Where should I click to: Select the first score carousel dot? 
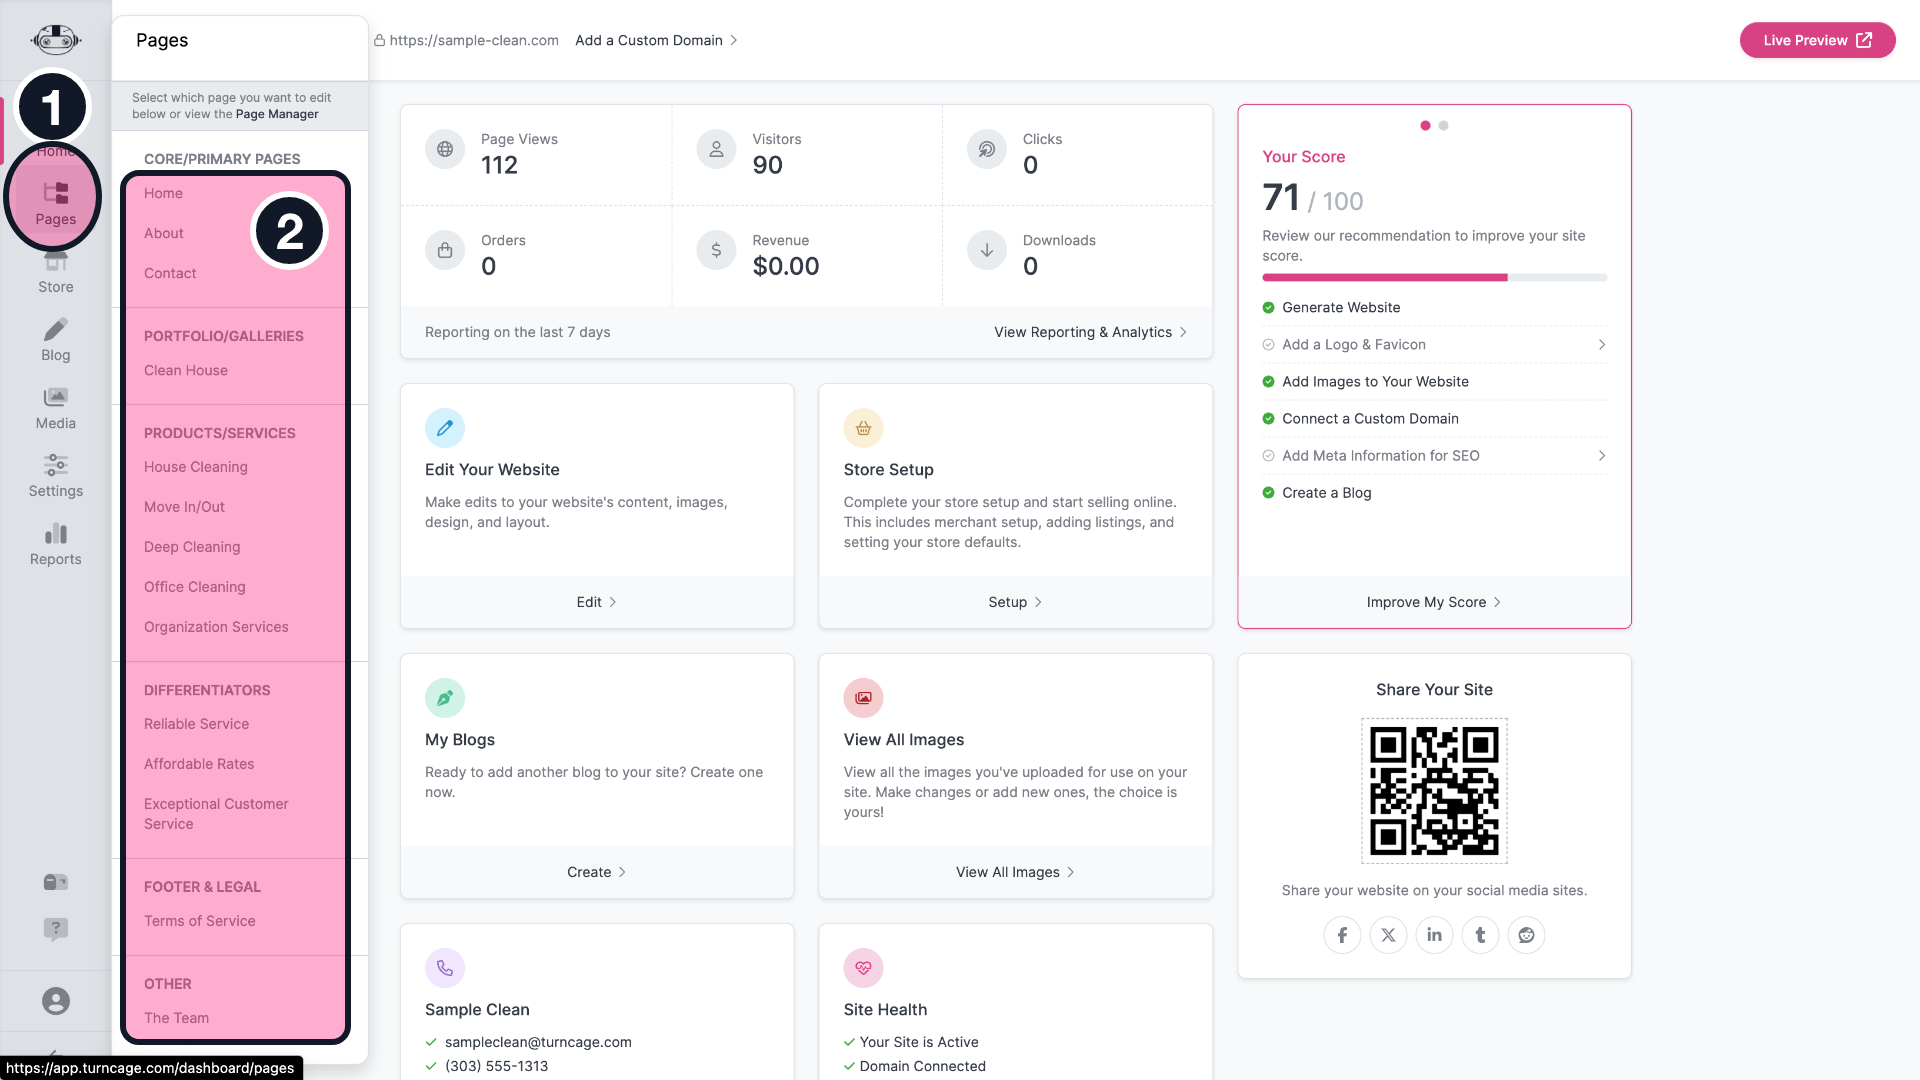[1425, 126]
